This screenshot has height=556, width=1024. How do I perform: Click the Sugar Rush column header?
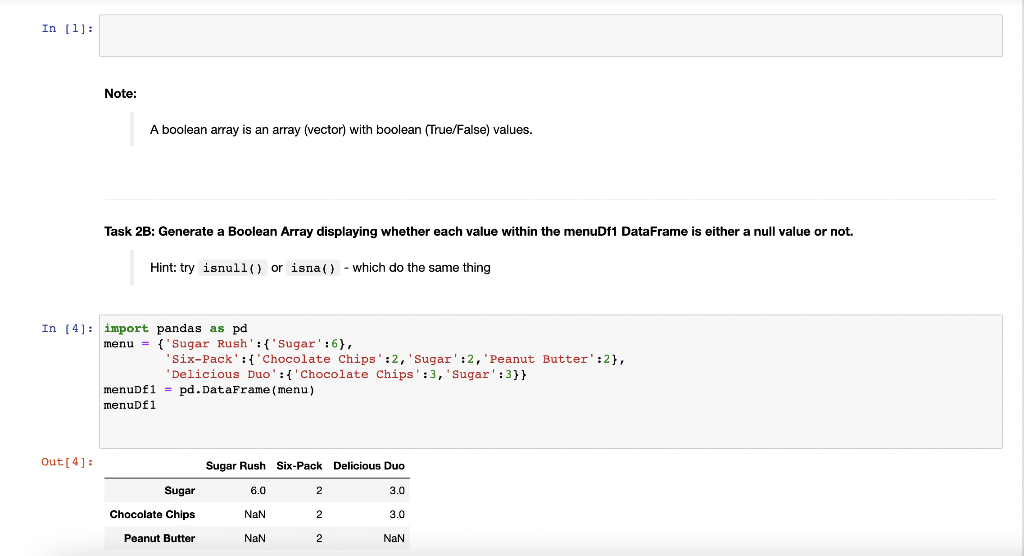[x=236, y=466]
